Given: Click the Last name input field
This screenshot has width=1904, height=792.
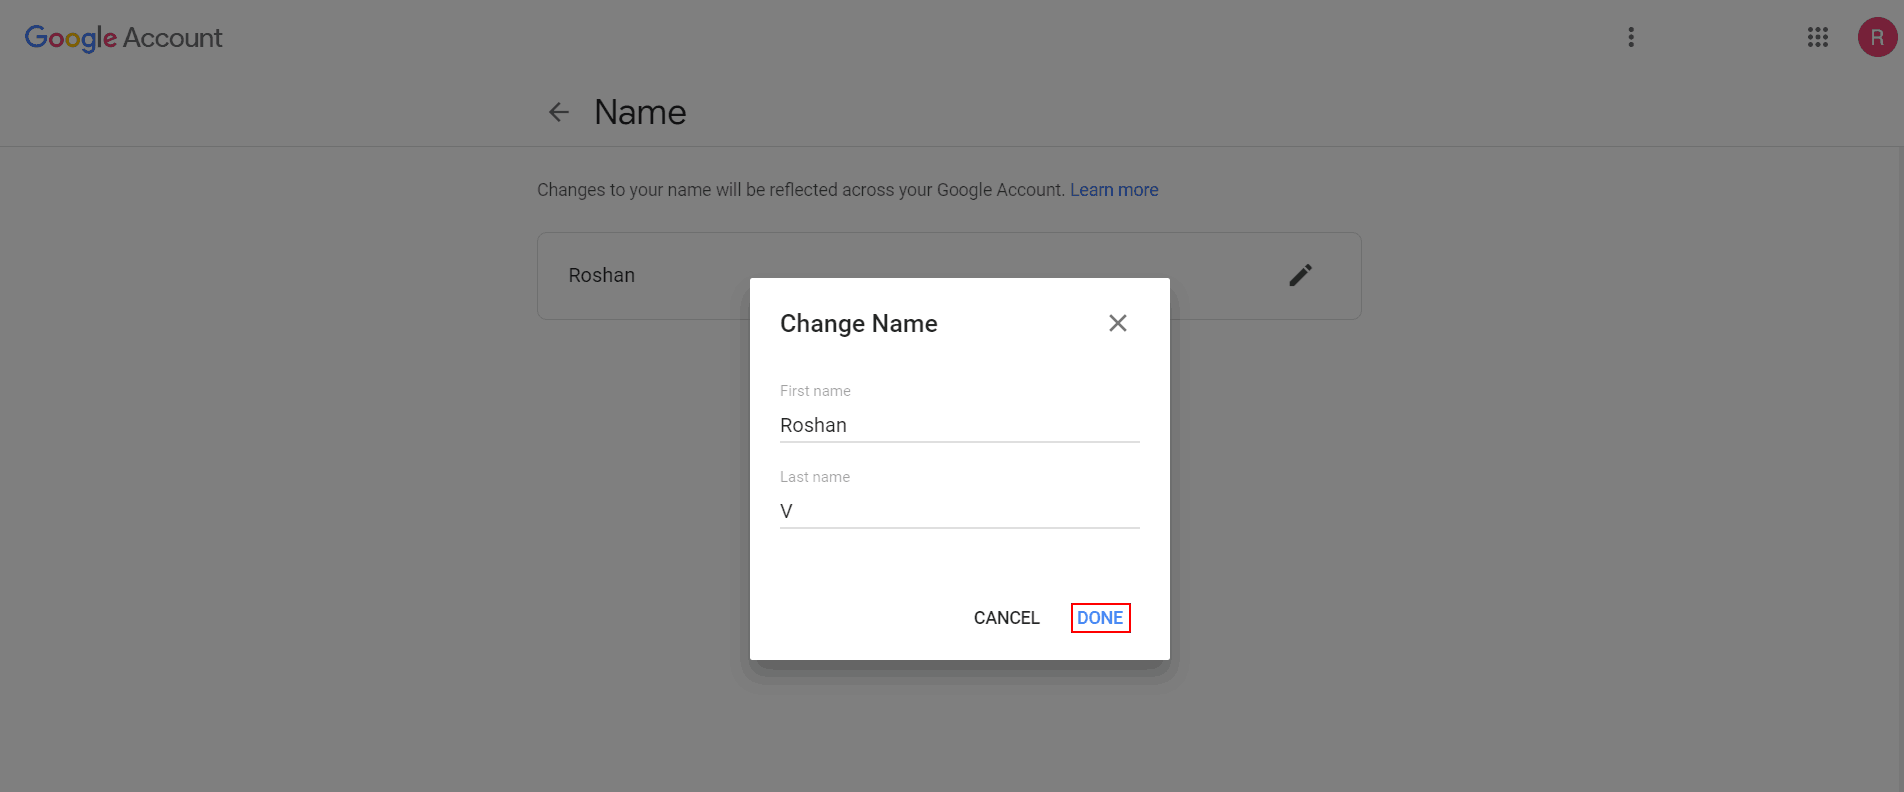Looking at the screenshot, I should tap(960, 512).
